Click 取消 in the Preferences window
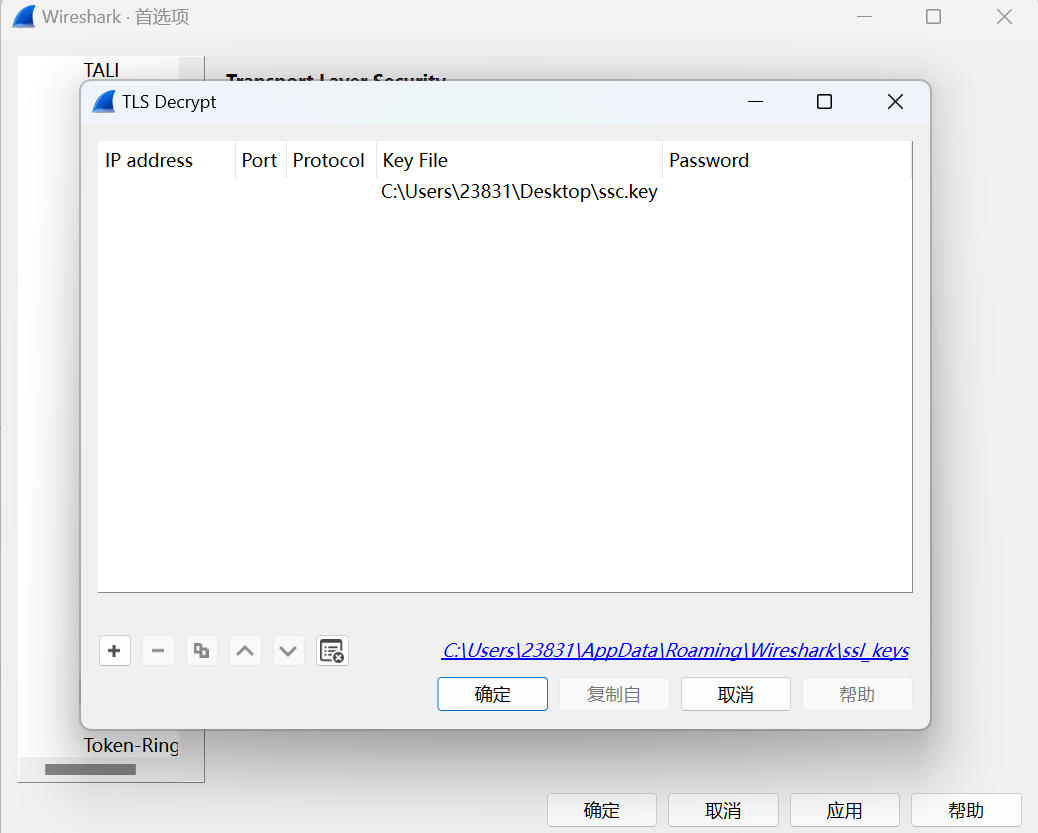The height and width of the screenshot is (833, 1038). tap(723, 810)
